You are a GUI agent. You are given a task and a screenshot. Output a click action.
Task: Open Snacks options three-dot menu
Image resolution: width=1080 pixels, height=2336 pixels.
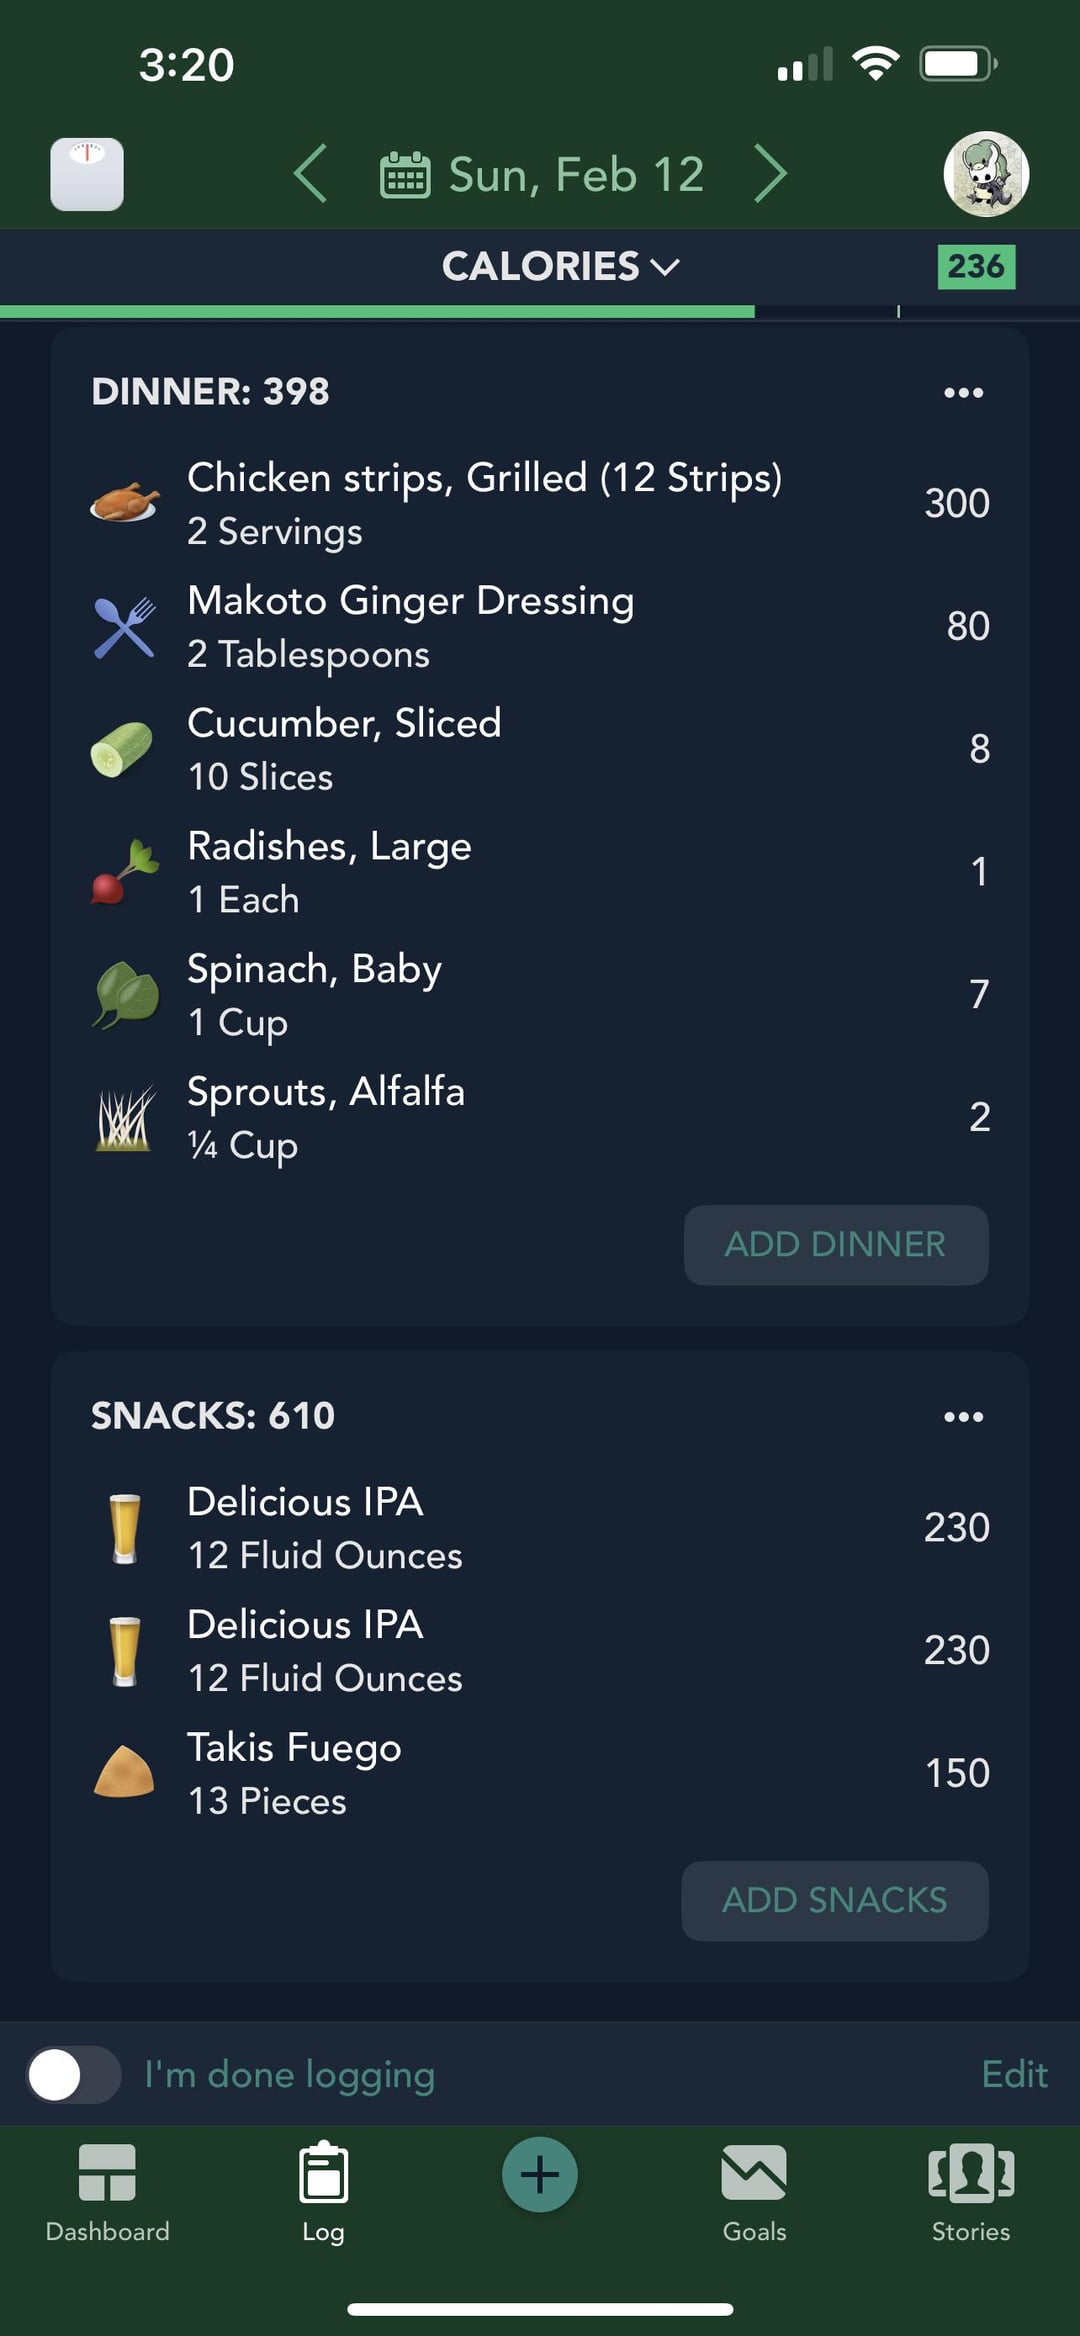click(963, 1416)
